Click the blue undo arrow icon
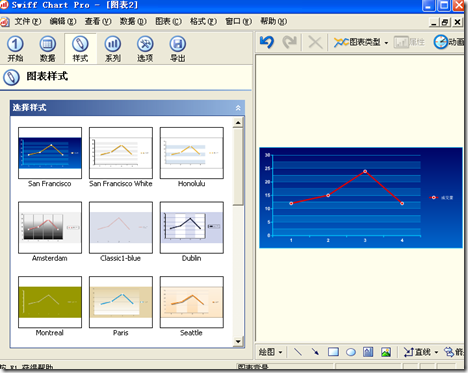Screen dimensions: 468x373 click(267, 42)
